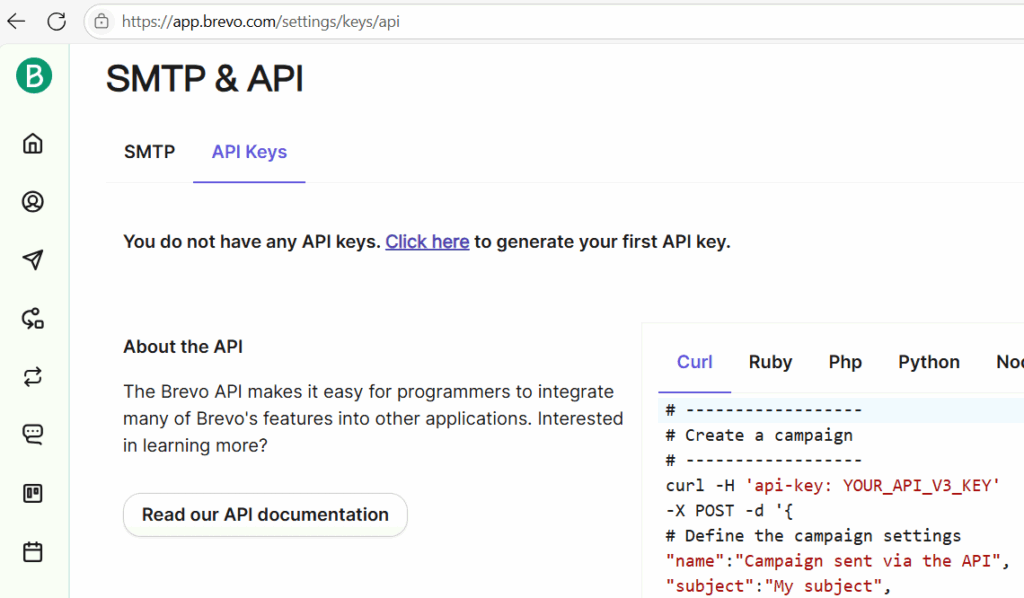Open Conversations chat bubble icon
Image resolution: width=1024 pixels, height=598 pixels.
pos(33,435)
